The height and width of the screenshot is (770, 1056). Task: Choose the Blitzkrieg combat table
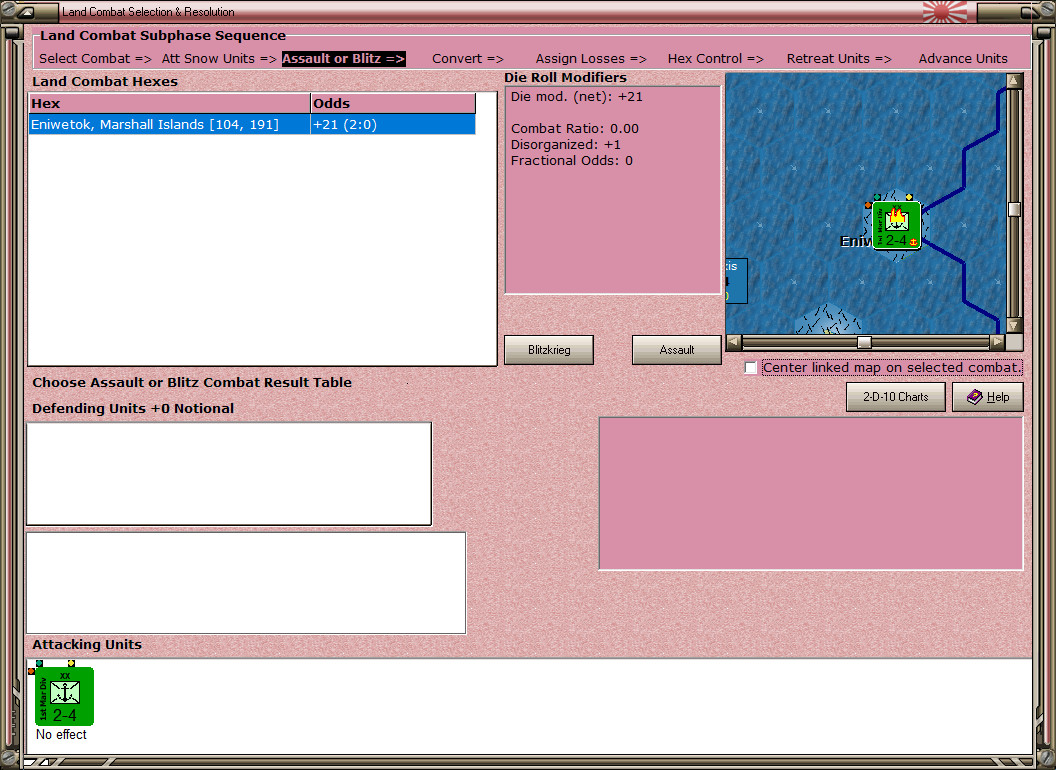tap(549, 350)
